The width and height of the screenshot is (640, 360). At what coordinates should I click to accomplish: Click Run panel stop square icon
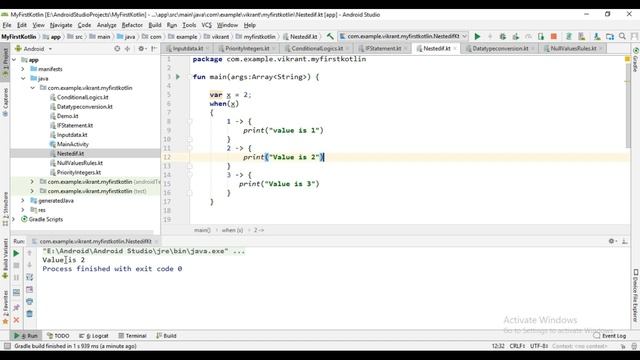[16, 265]
